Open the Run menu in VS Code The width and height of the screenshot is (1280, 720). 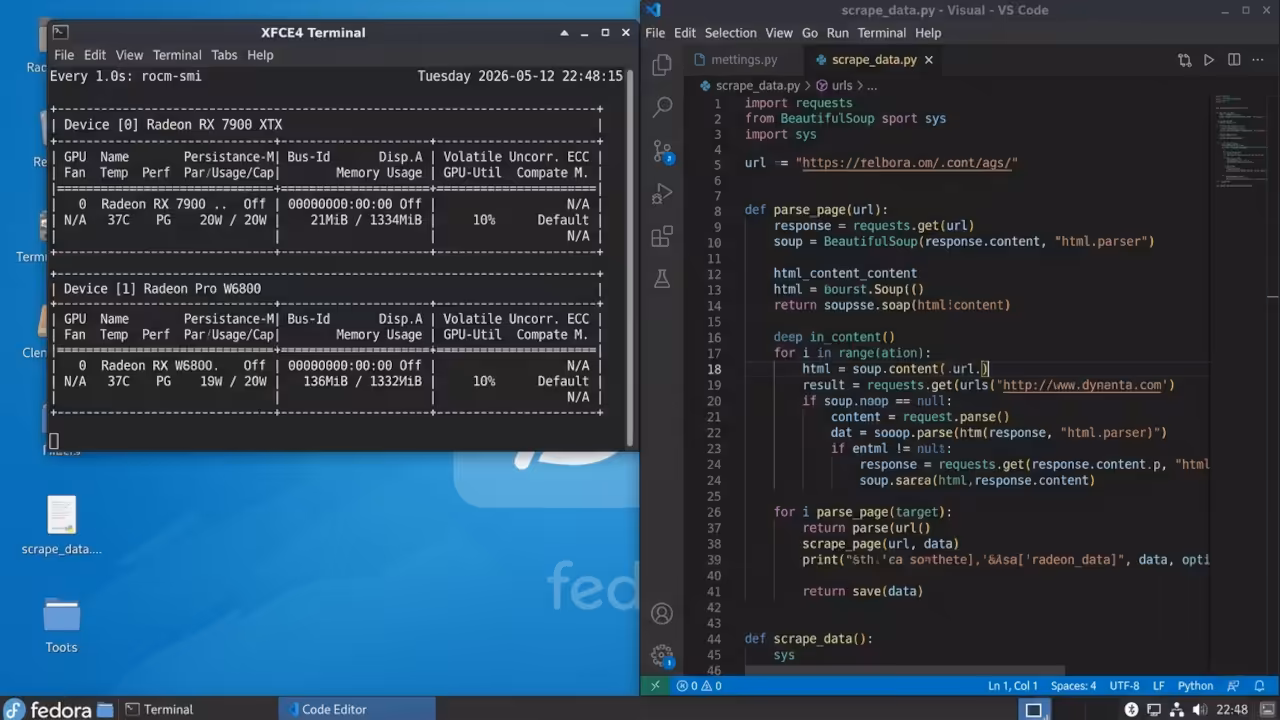coord(837,33)
